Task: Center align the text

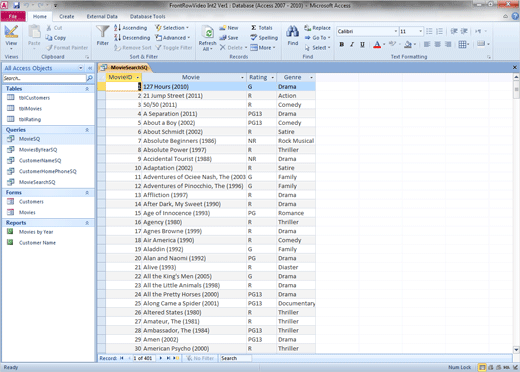Action: point(437,44)
